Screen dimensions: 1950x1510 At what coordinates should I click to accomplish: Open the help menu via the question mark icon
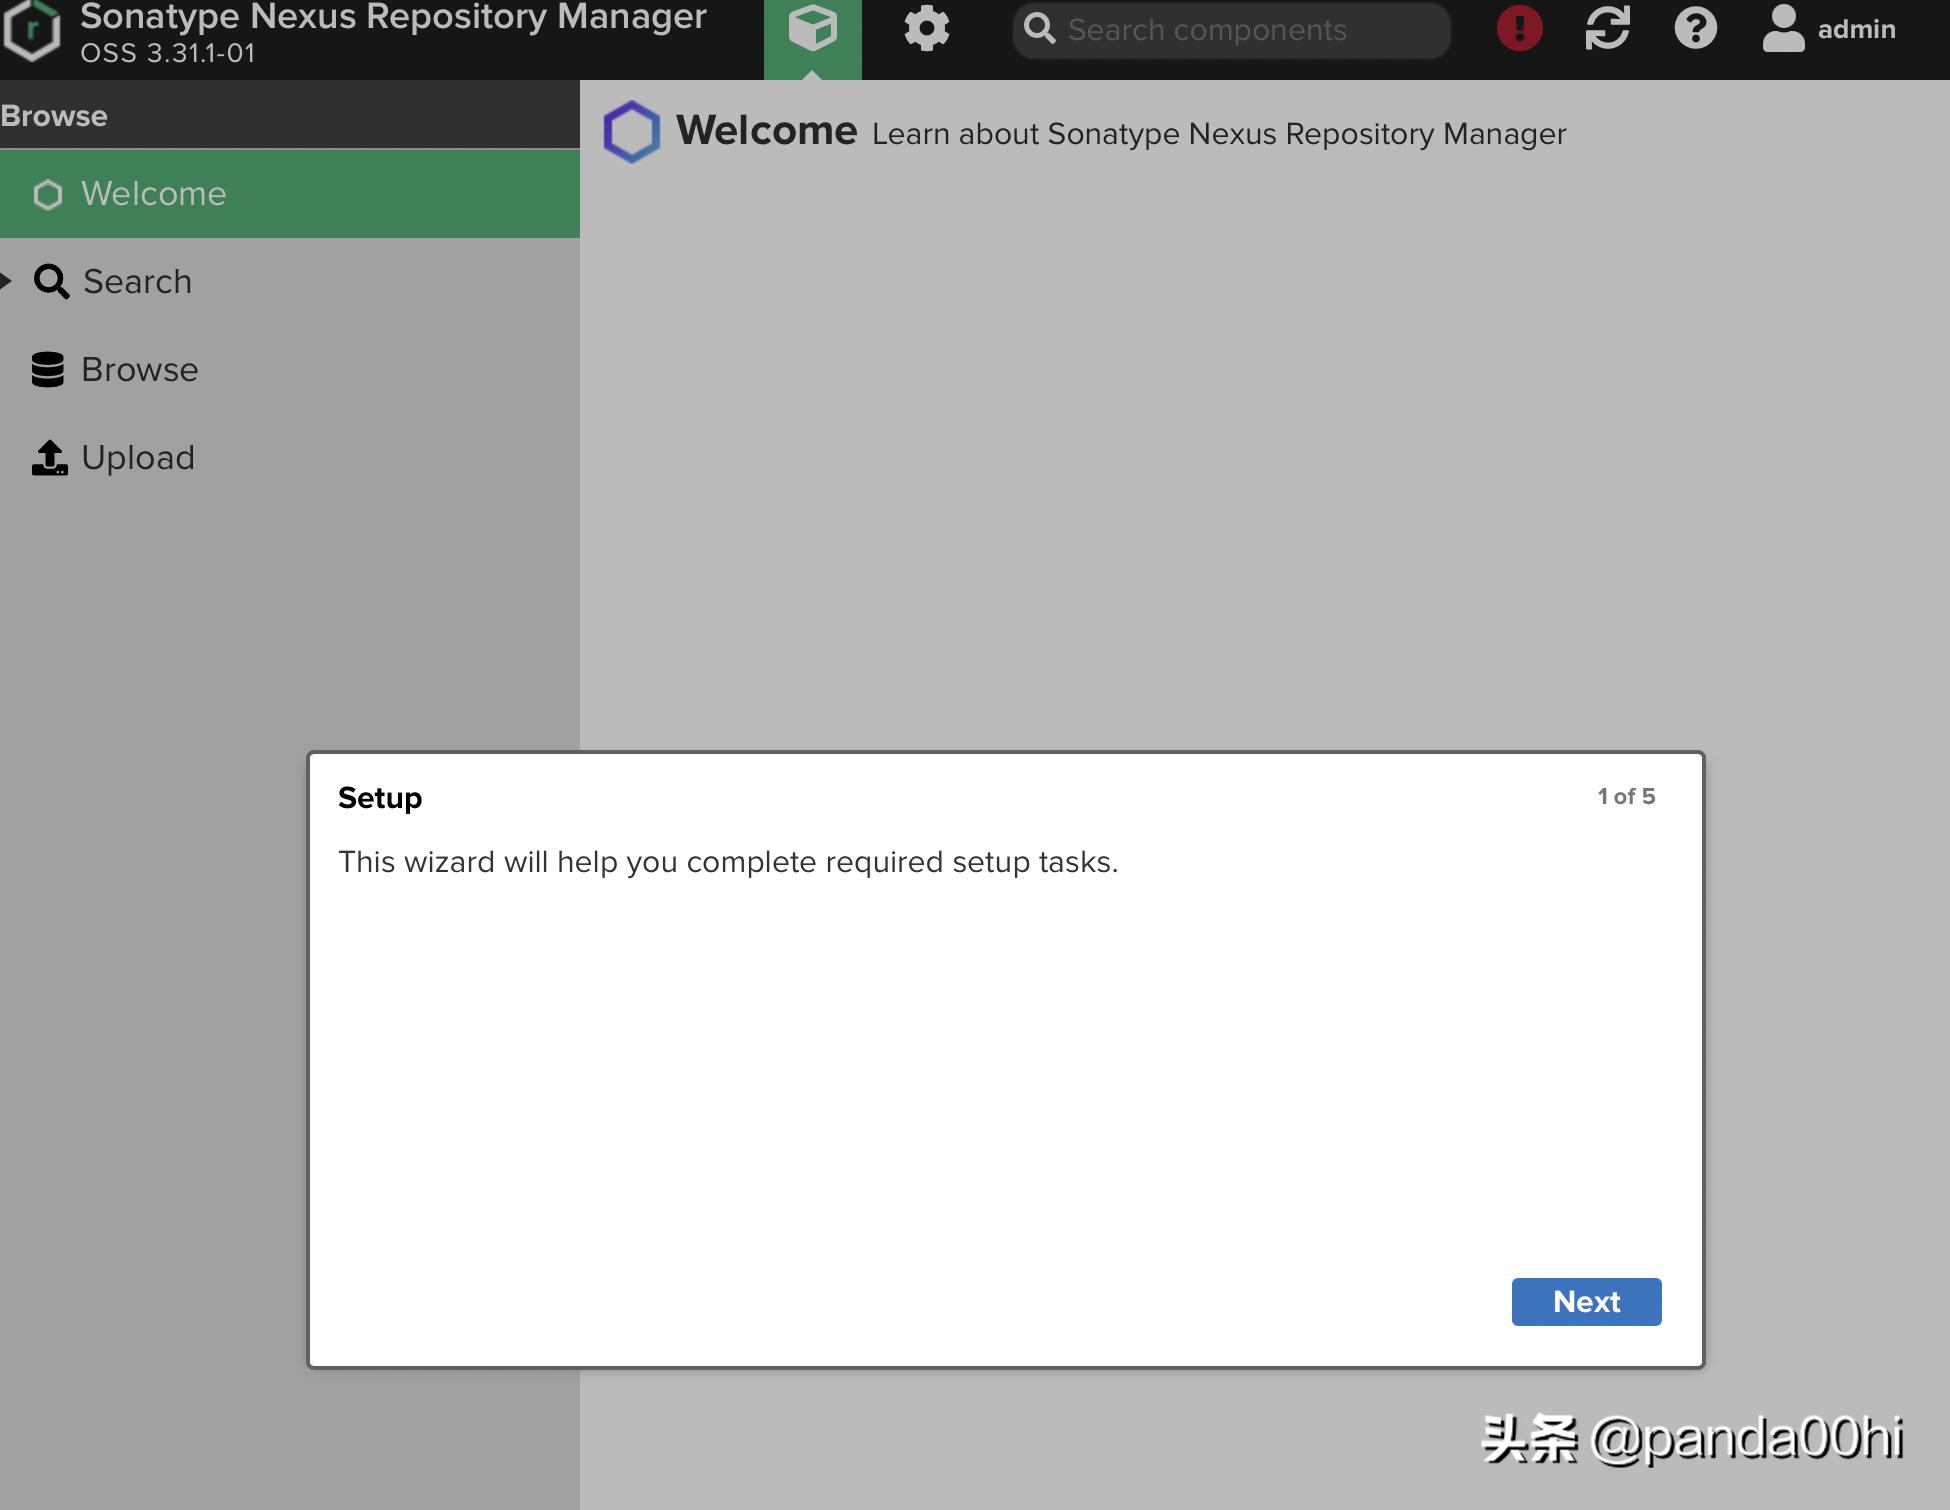1695,29
